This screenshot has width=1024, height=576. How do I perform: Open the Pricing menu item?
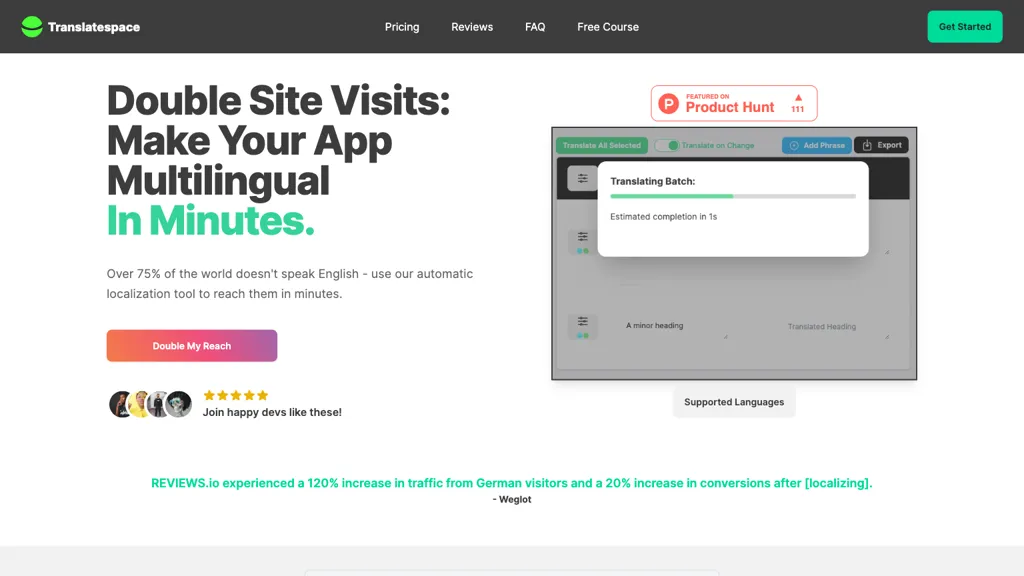tap(402, 27)
